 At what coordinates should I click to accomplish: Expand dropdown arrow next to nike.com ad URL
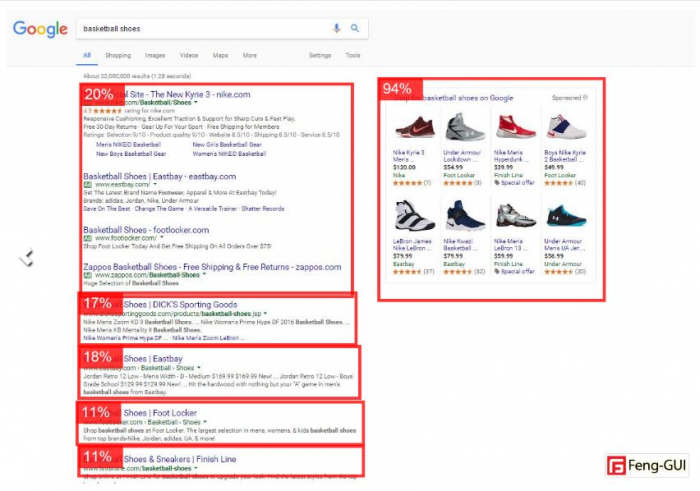[x=196, y=103]
